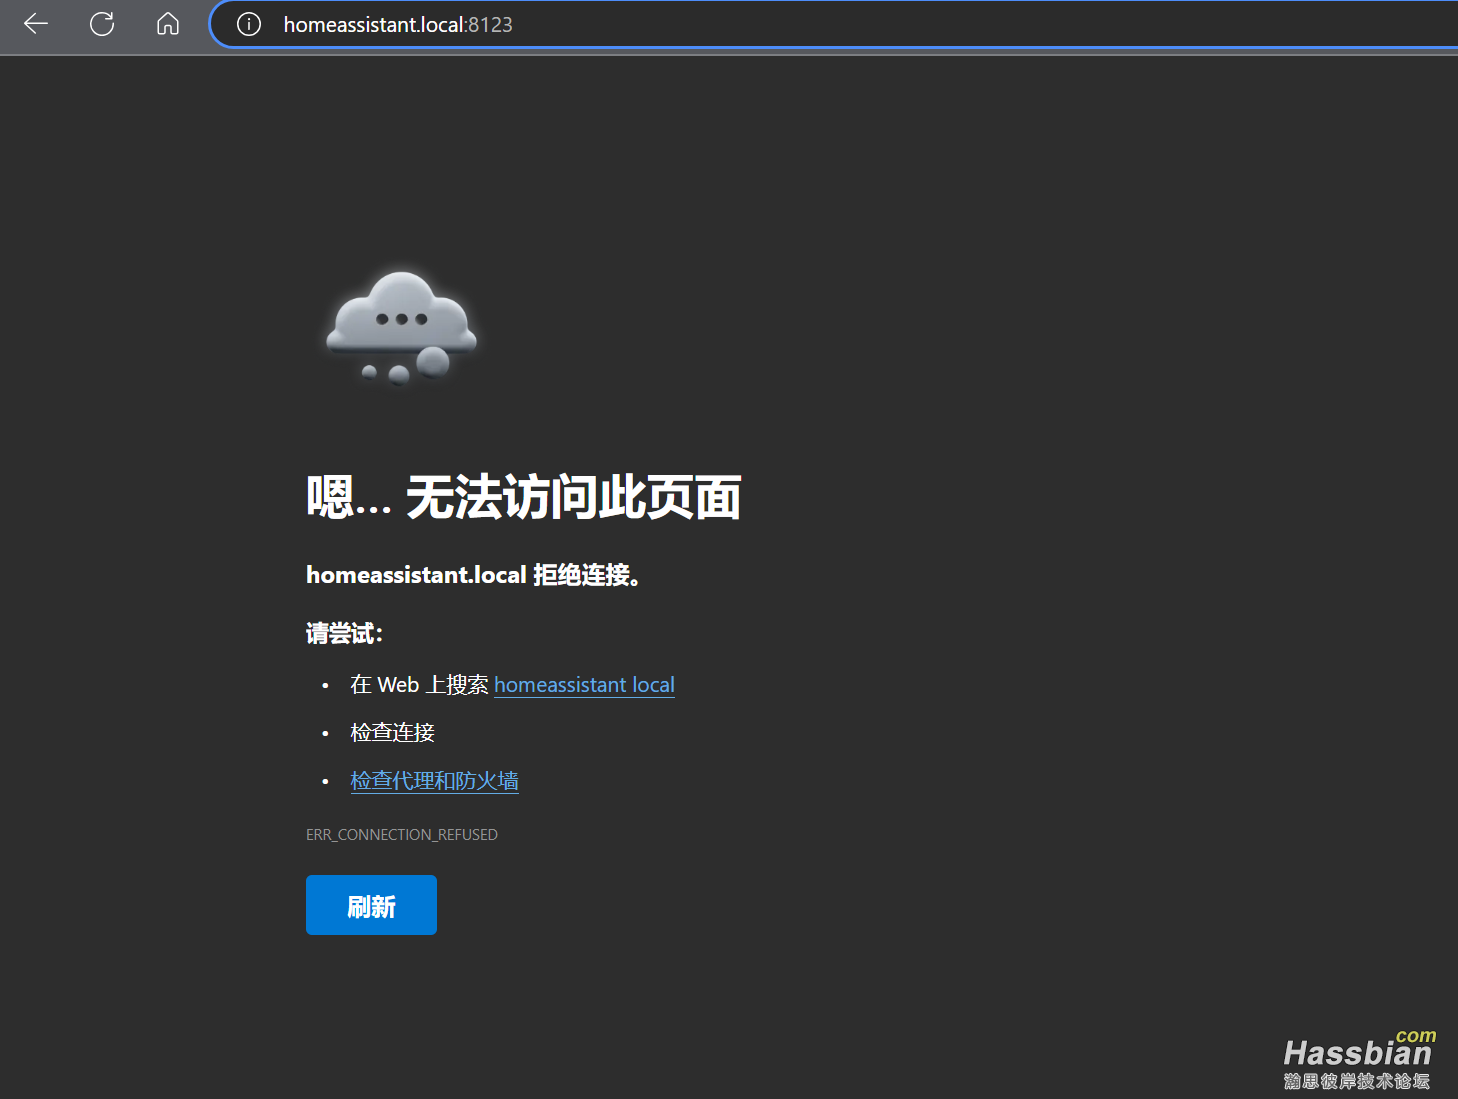This screenshot has height=1099, width=1458.
Task: Click the homeassistant.local 拒绝连接 message
Action: (x=473, y=575)
